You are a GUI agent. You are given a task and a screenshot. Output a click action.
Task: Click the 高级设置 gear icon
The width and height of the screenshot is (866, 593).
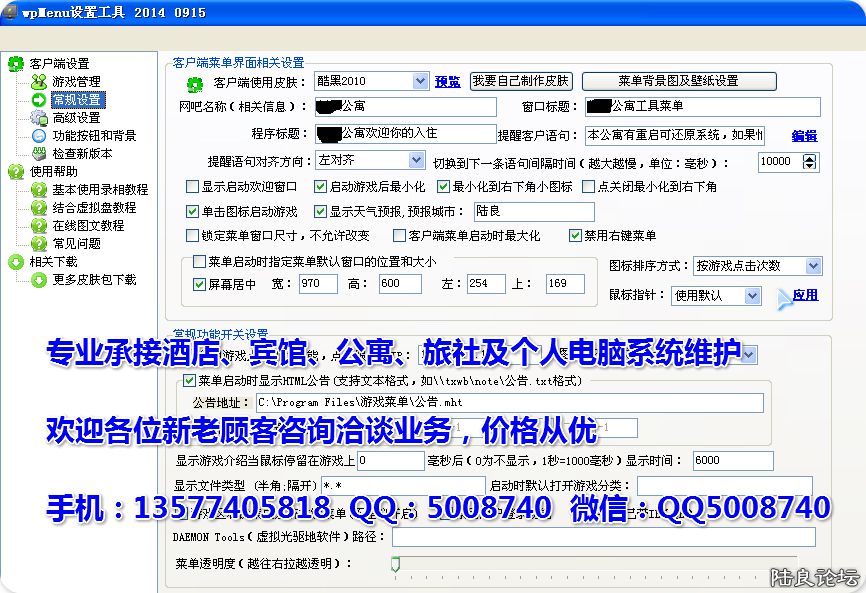point(39,117)
